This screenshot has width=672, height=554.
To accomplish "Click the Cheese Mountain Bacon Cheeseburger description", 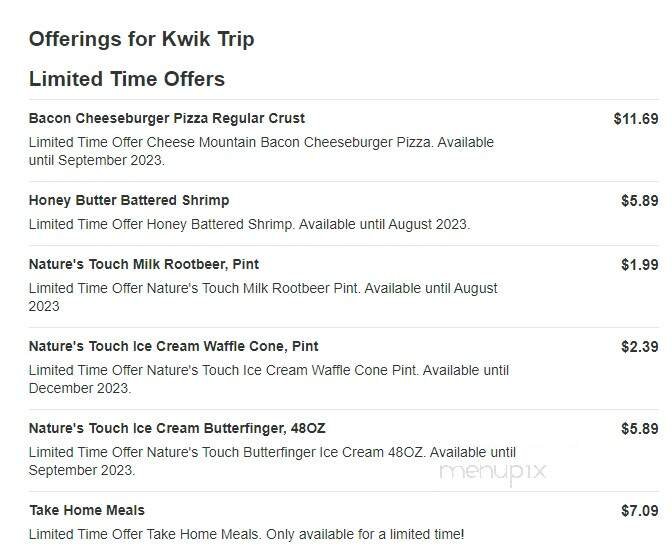I will 261,151.
